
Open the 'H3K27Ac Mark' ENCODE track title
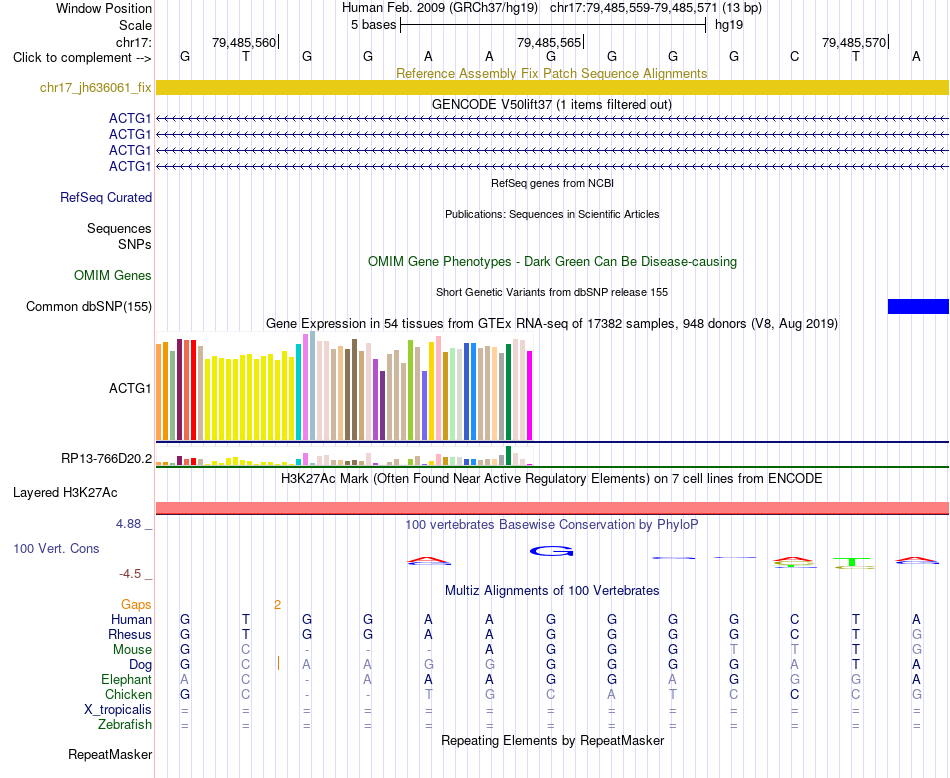coord(552,479)
